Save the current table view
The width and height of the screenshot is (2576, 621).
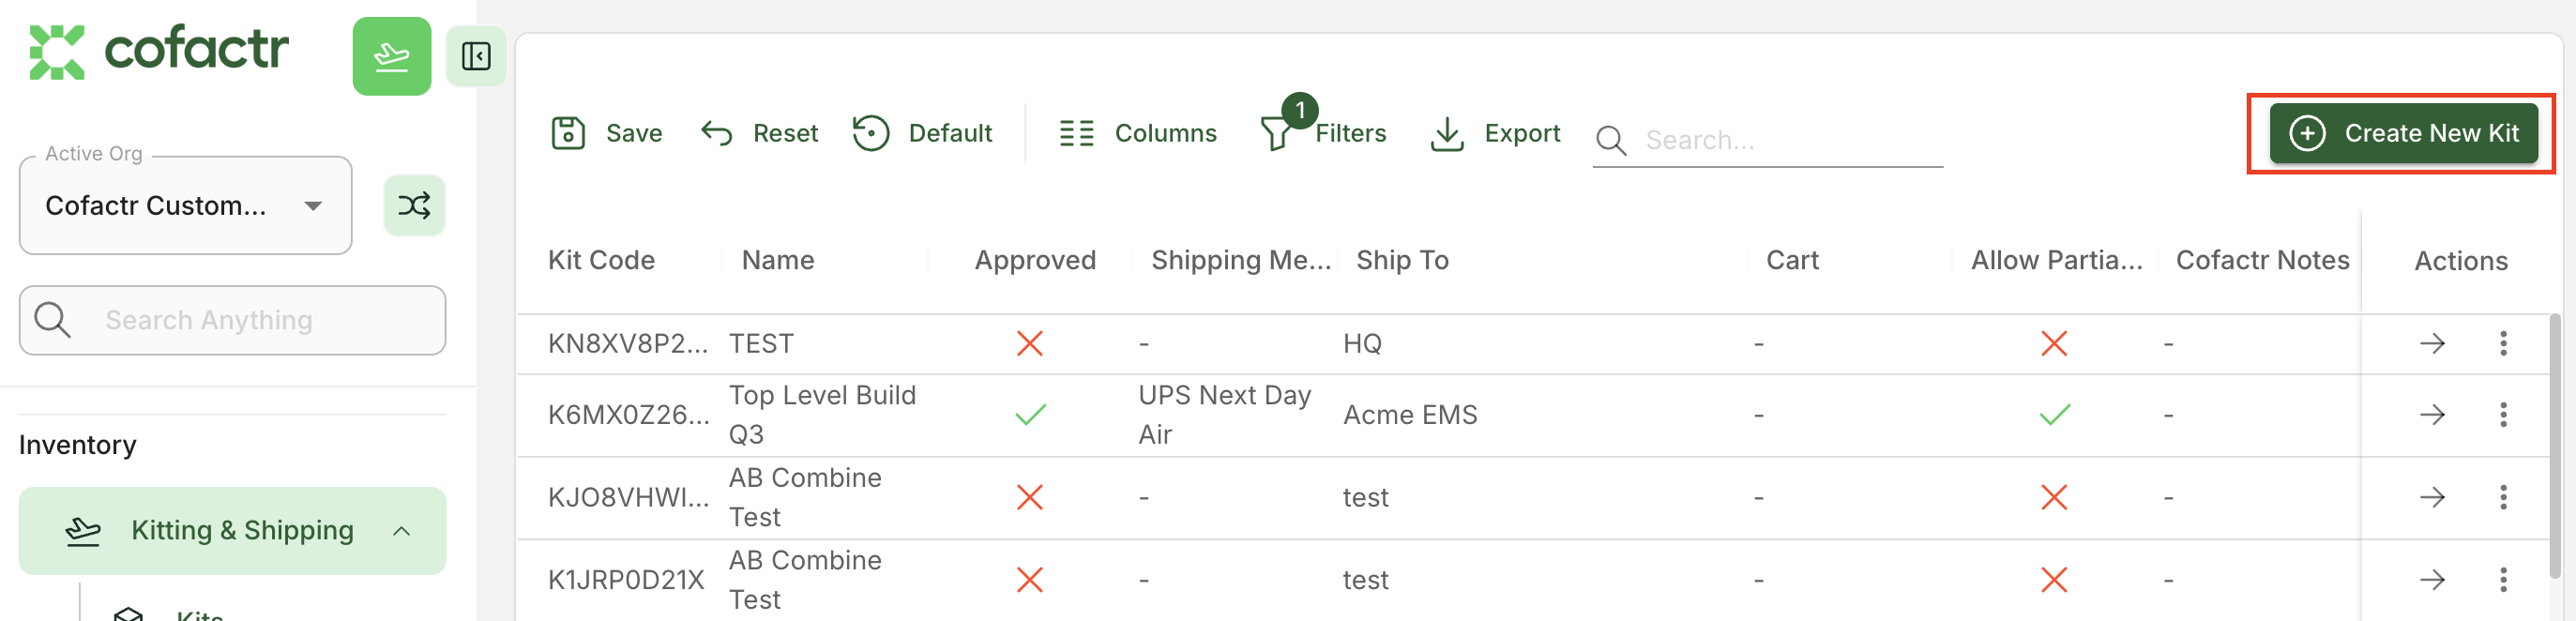[606, 133]
